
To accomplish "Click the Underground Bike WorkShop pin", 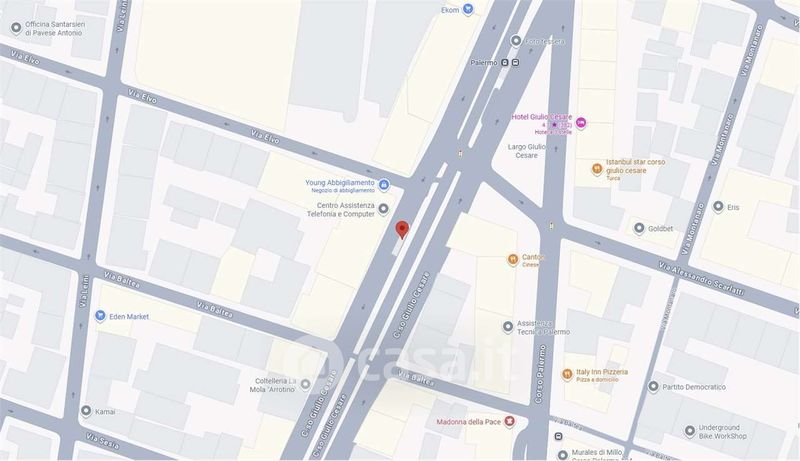I will point(690,431).
